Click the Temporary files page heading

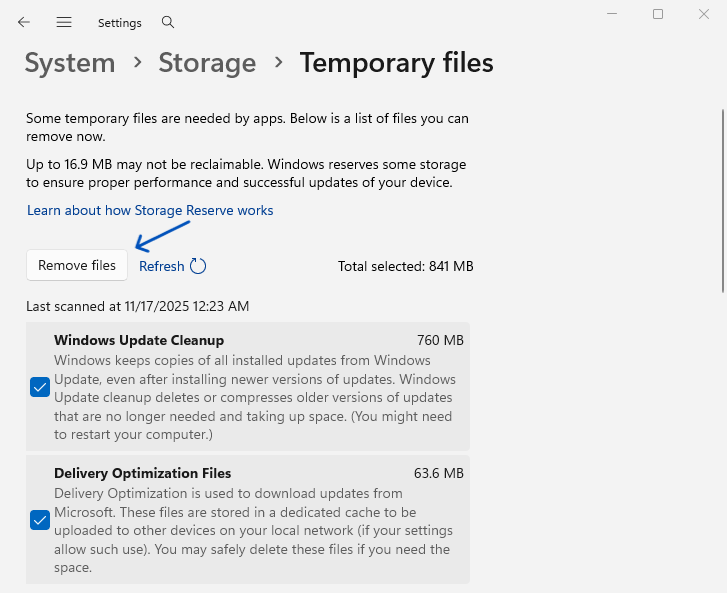click(396, 63)
